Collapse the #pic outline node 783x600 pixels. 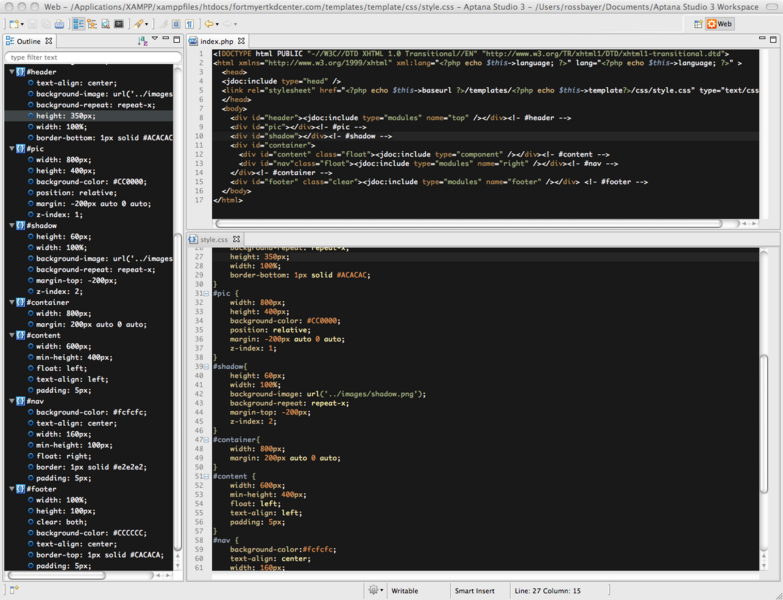pyautogui.click(x=11, y=149)
